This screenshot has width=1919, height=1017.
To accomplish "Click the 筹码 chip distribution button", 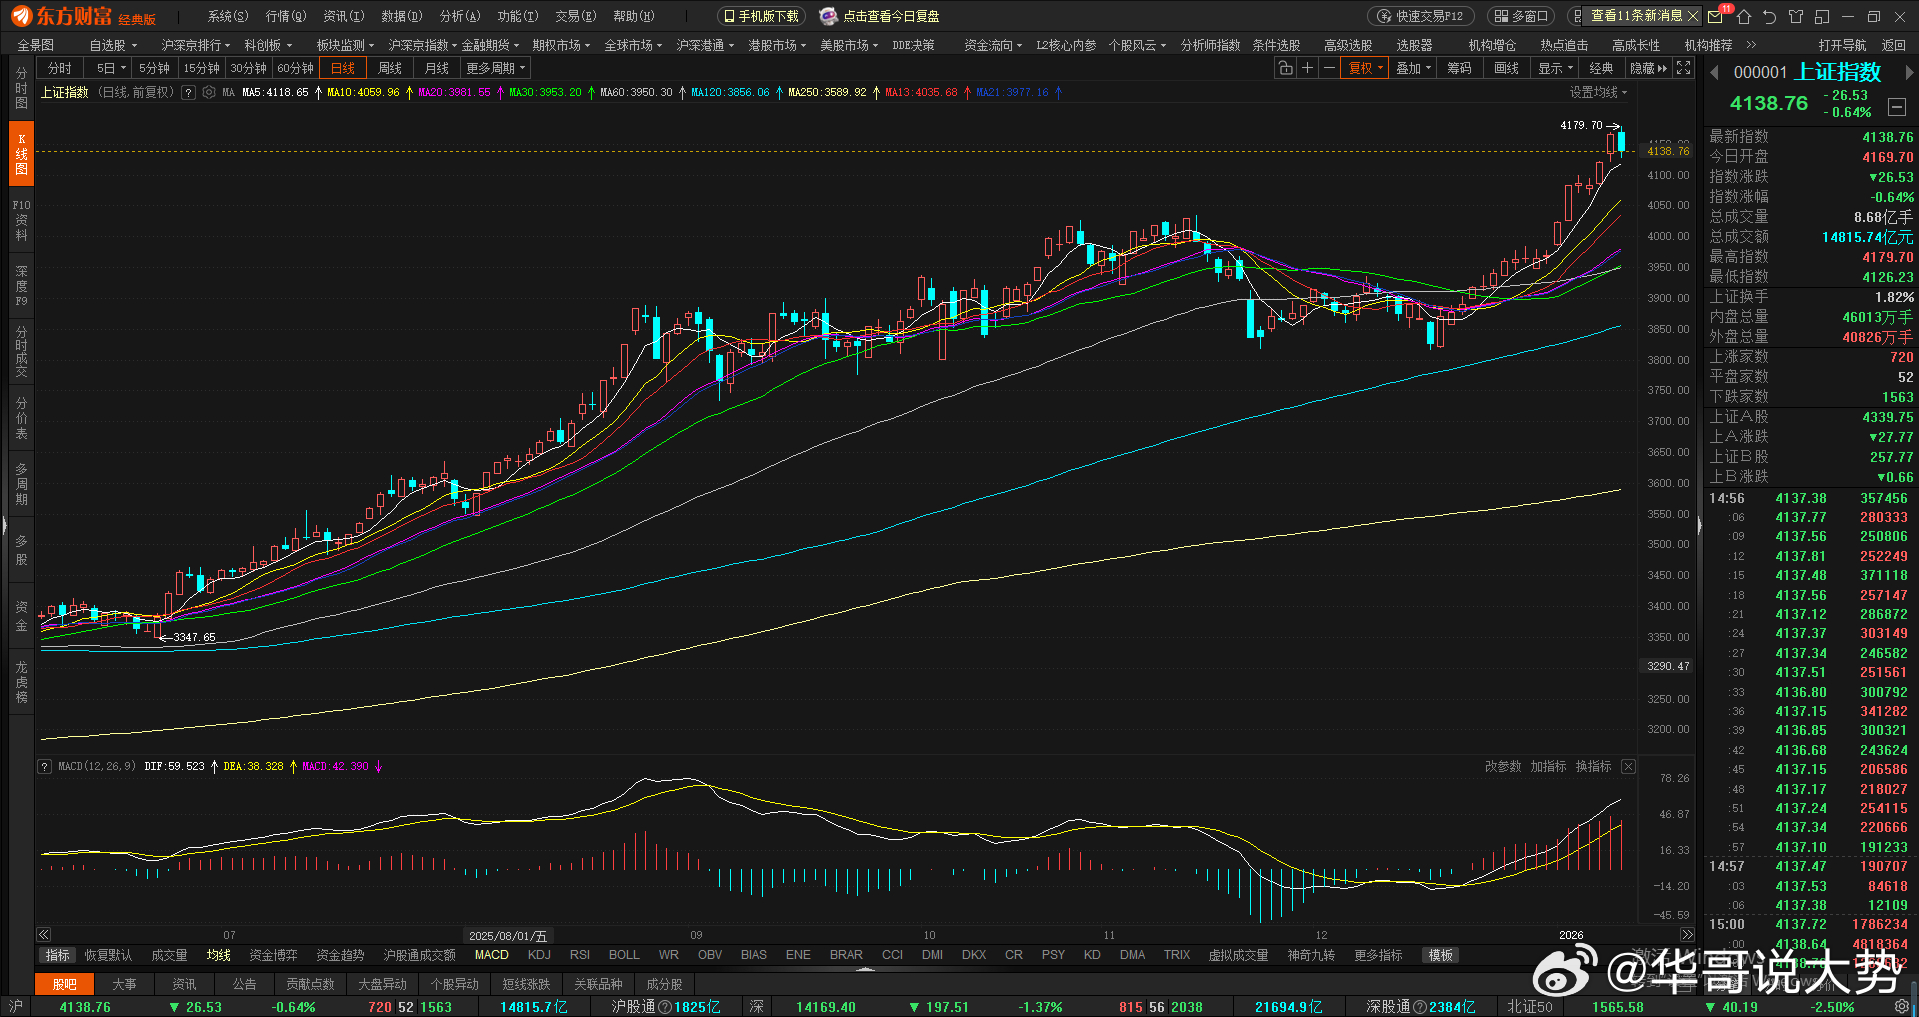I will 1460,68.
